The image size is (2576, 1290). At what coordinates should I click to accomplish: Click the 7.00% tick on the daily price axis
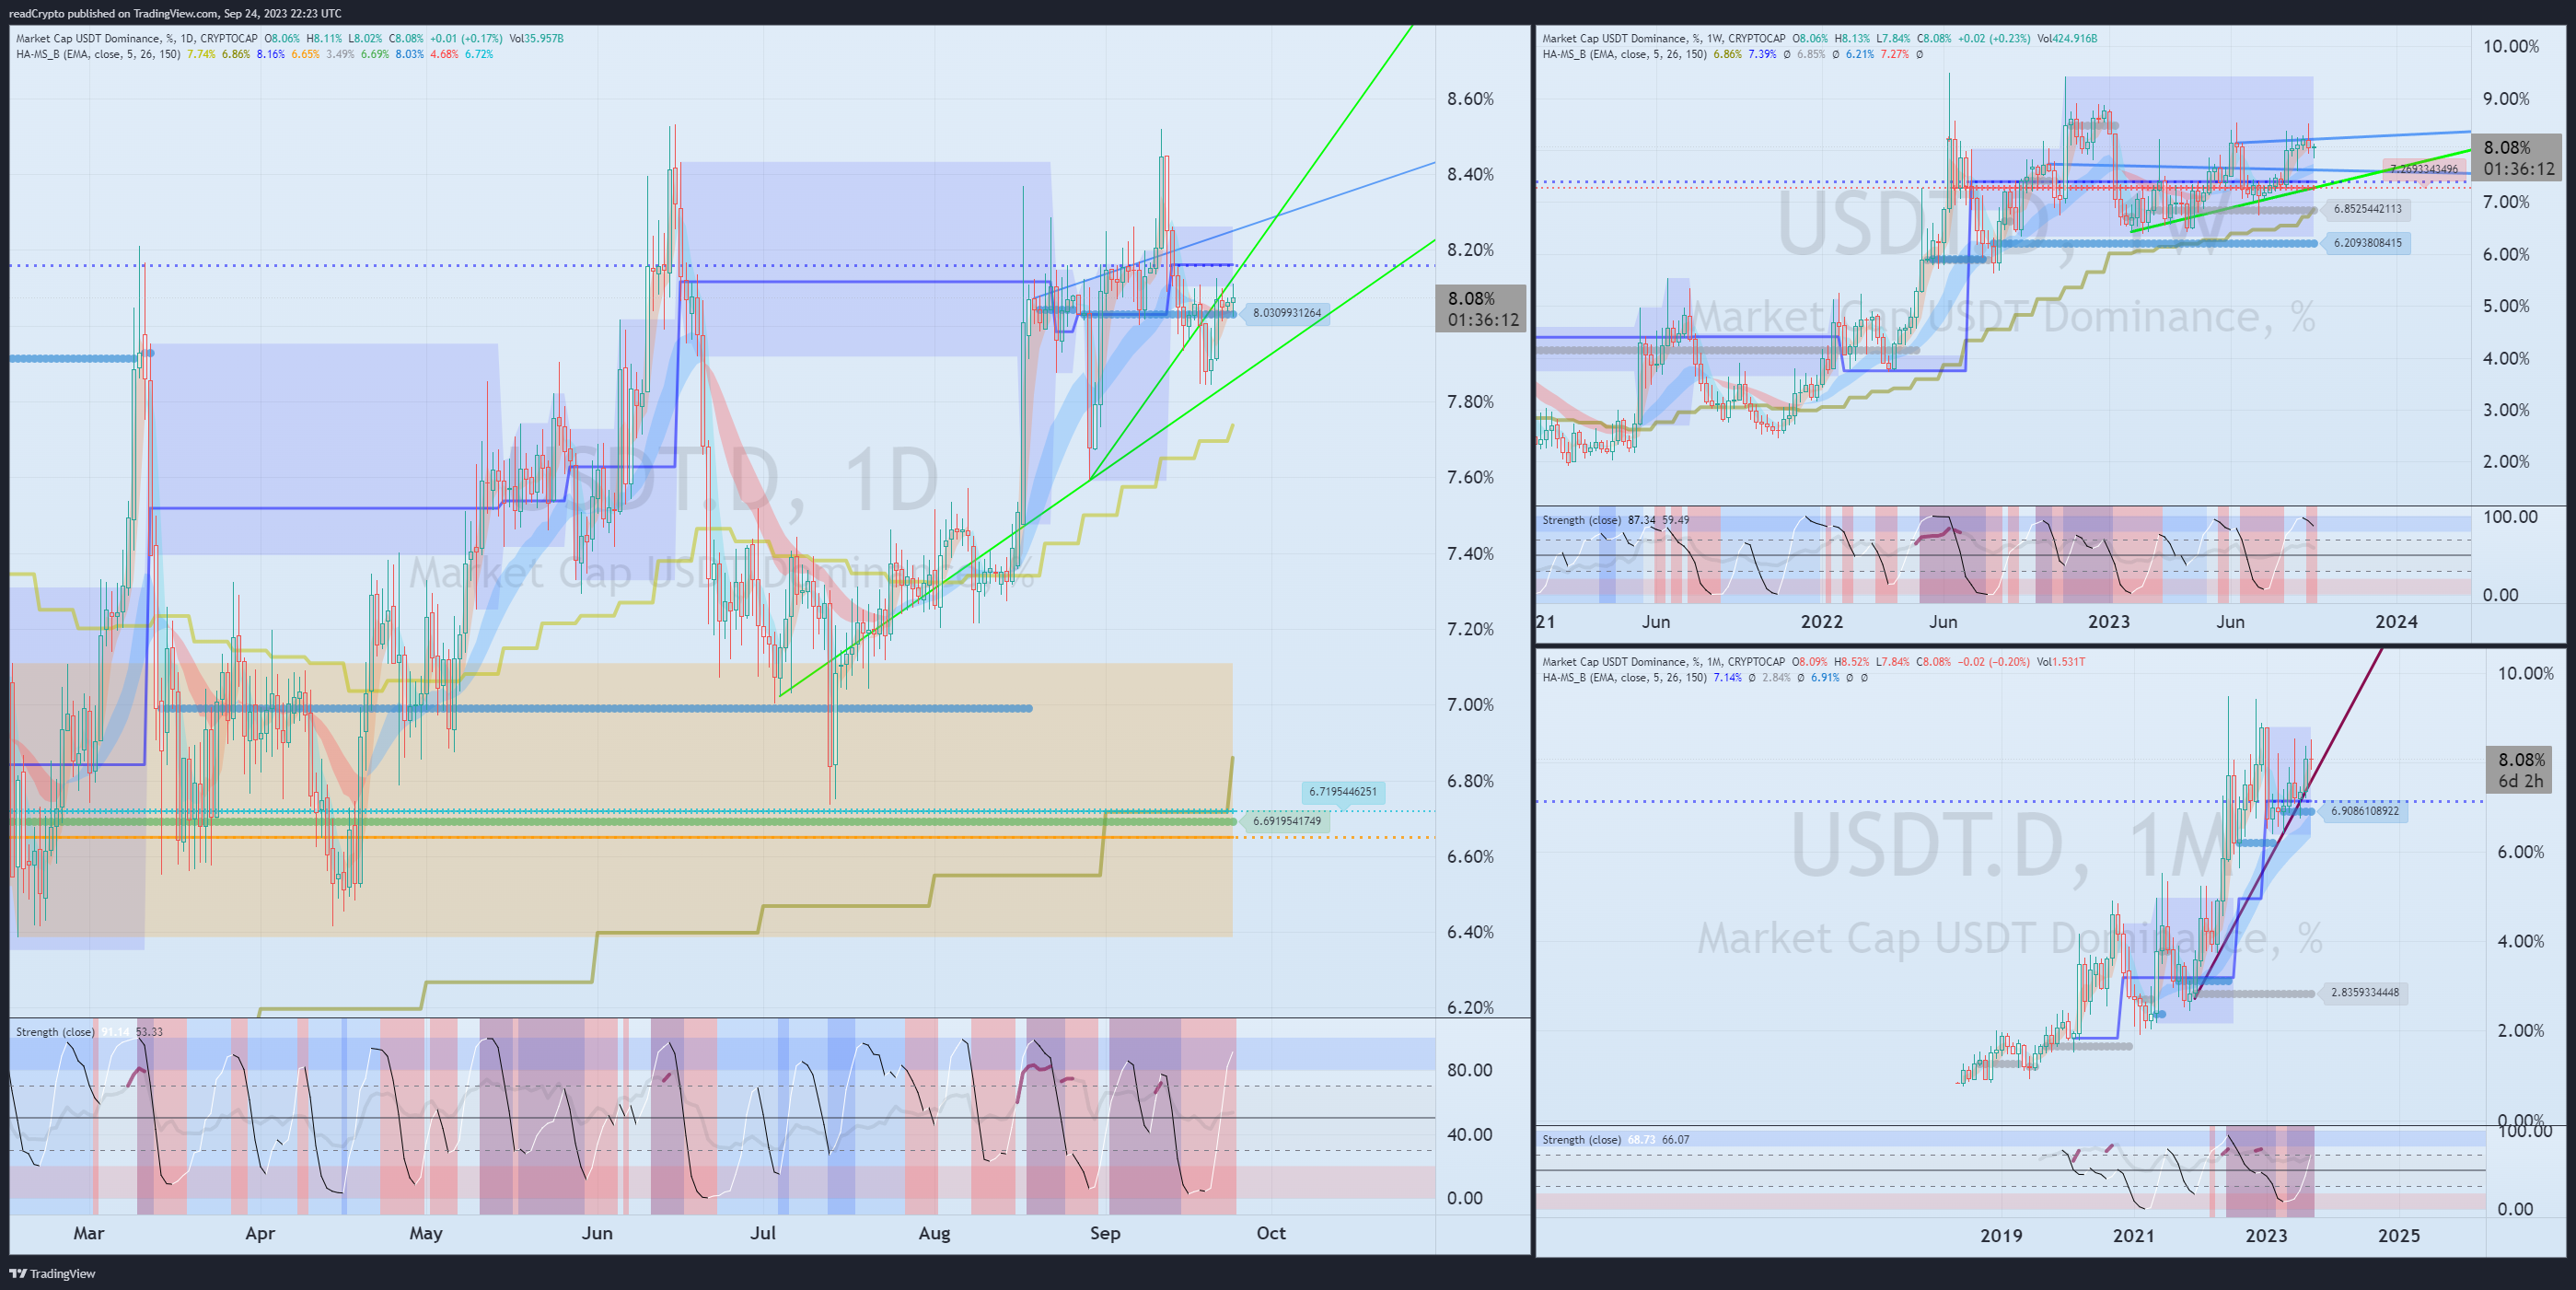(1470, 704)
